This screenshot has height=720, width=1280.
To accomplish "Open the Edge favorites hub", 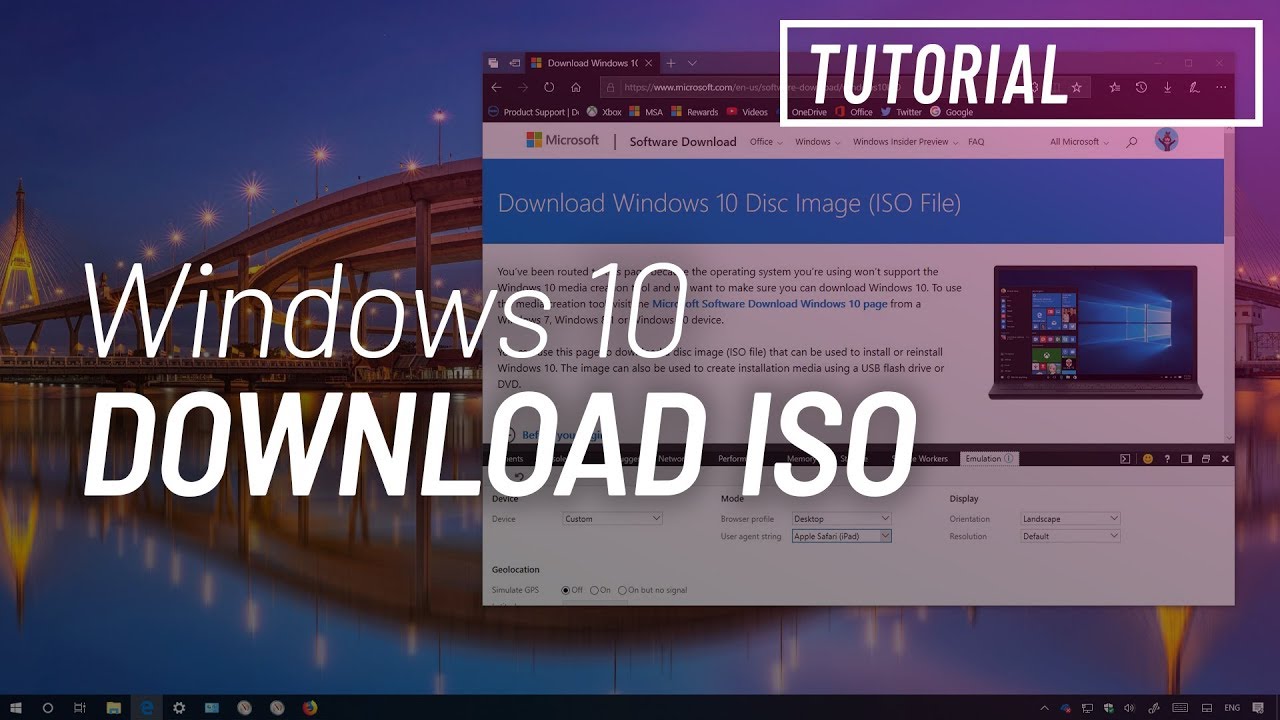I will [x=1115, y=87].
